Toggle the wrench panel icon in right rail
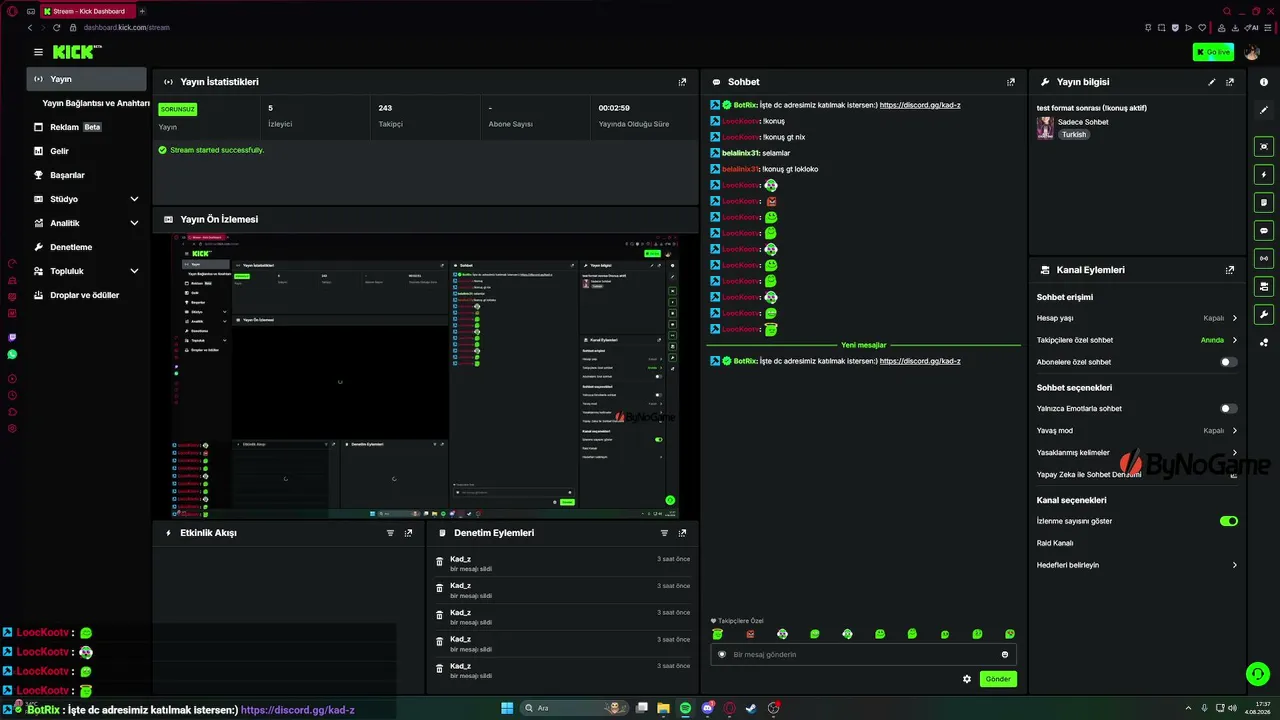Viewport: 1280px width, 720px height. 1264,314
